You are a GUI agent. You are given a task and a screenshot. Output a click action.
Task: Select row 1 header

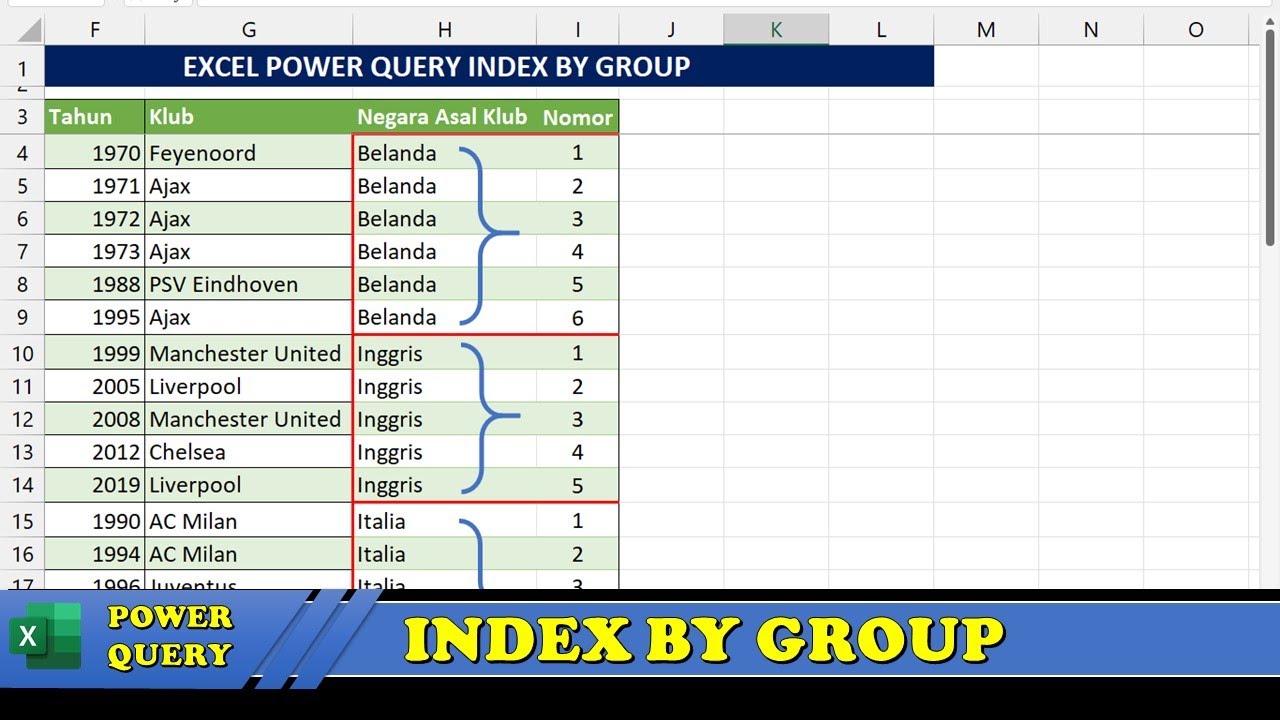(22, 67)
